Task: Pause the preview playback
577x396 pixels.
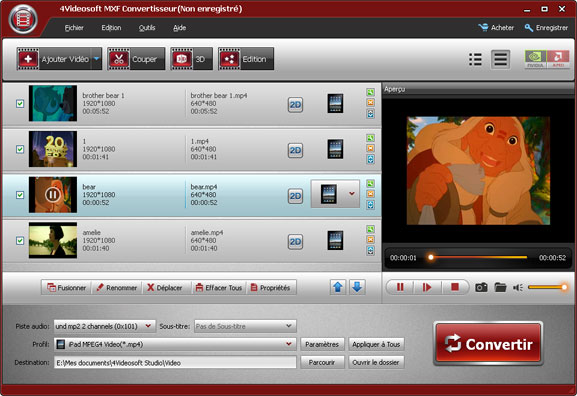Action: 400,287
